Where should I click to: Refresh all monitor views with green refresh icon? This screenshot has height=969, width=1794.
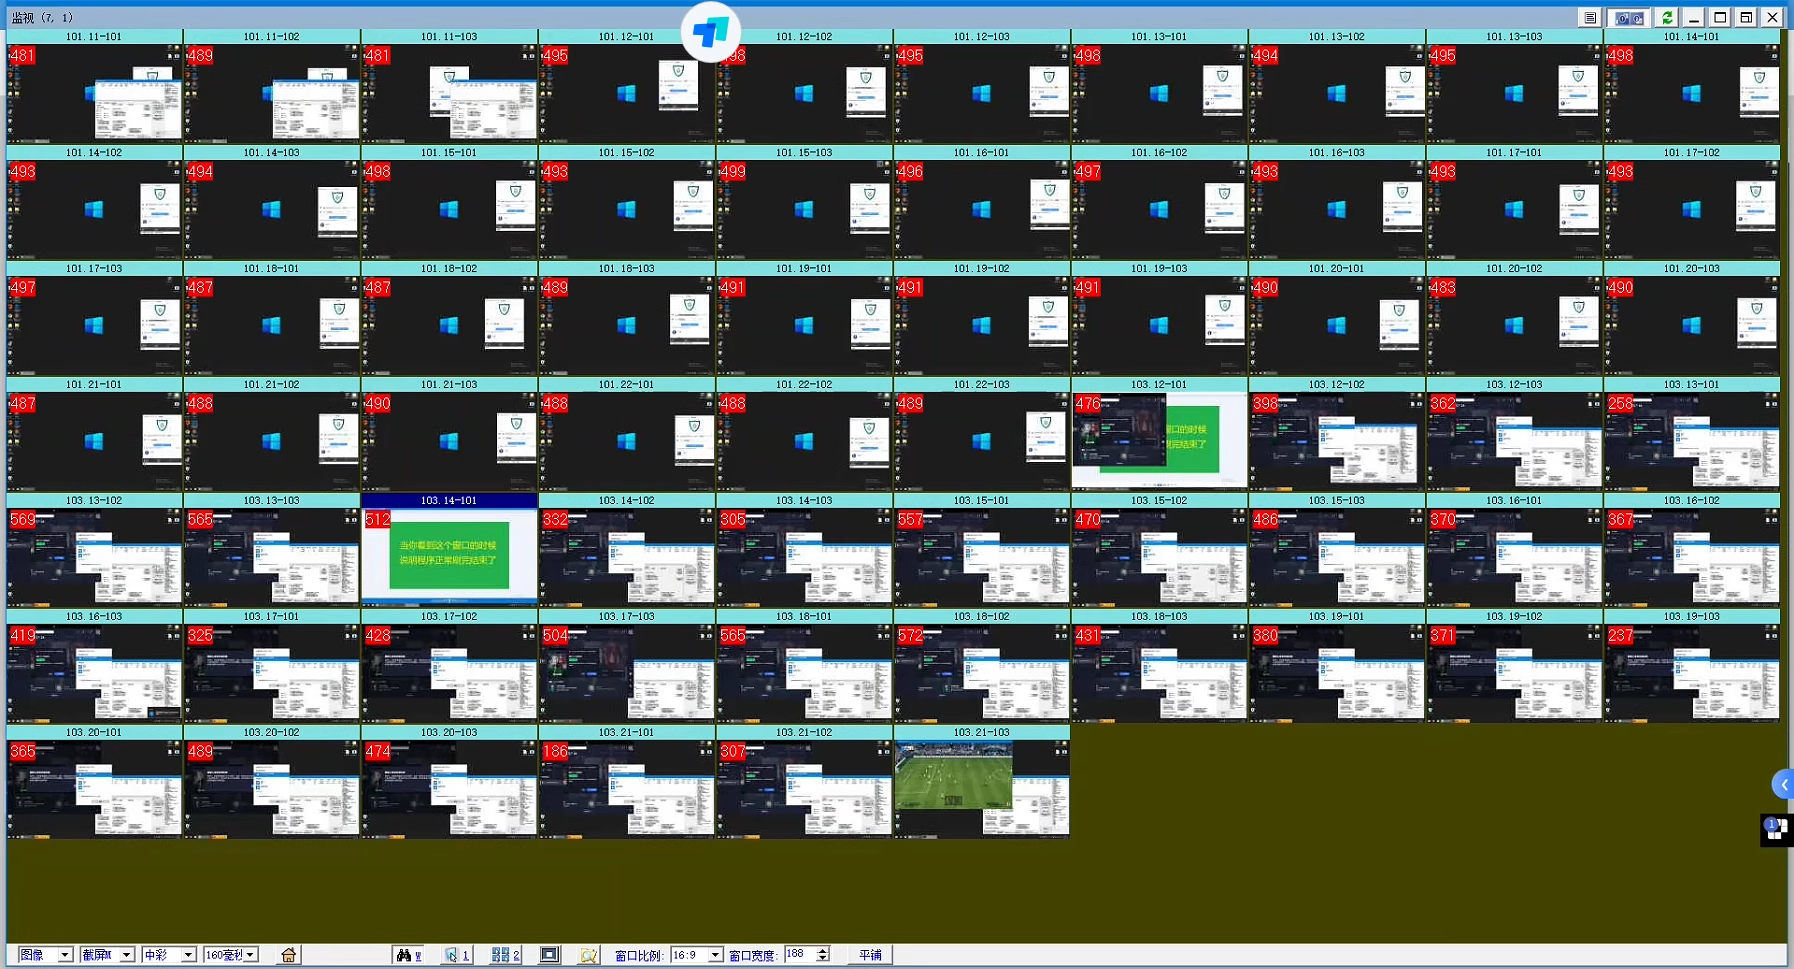1668,17
